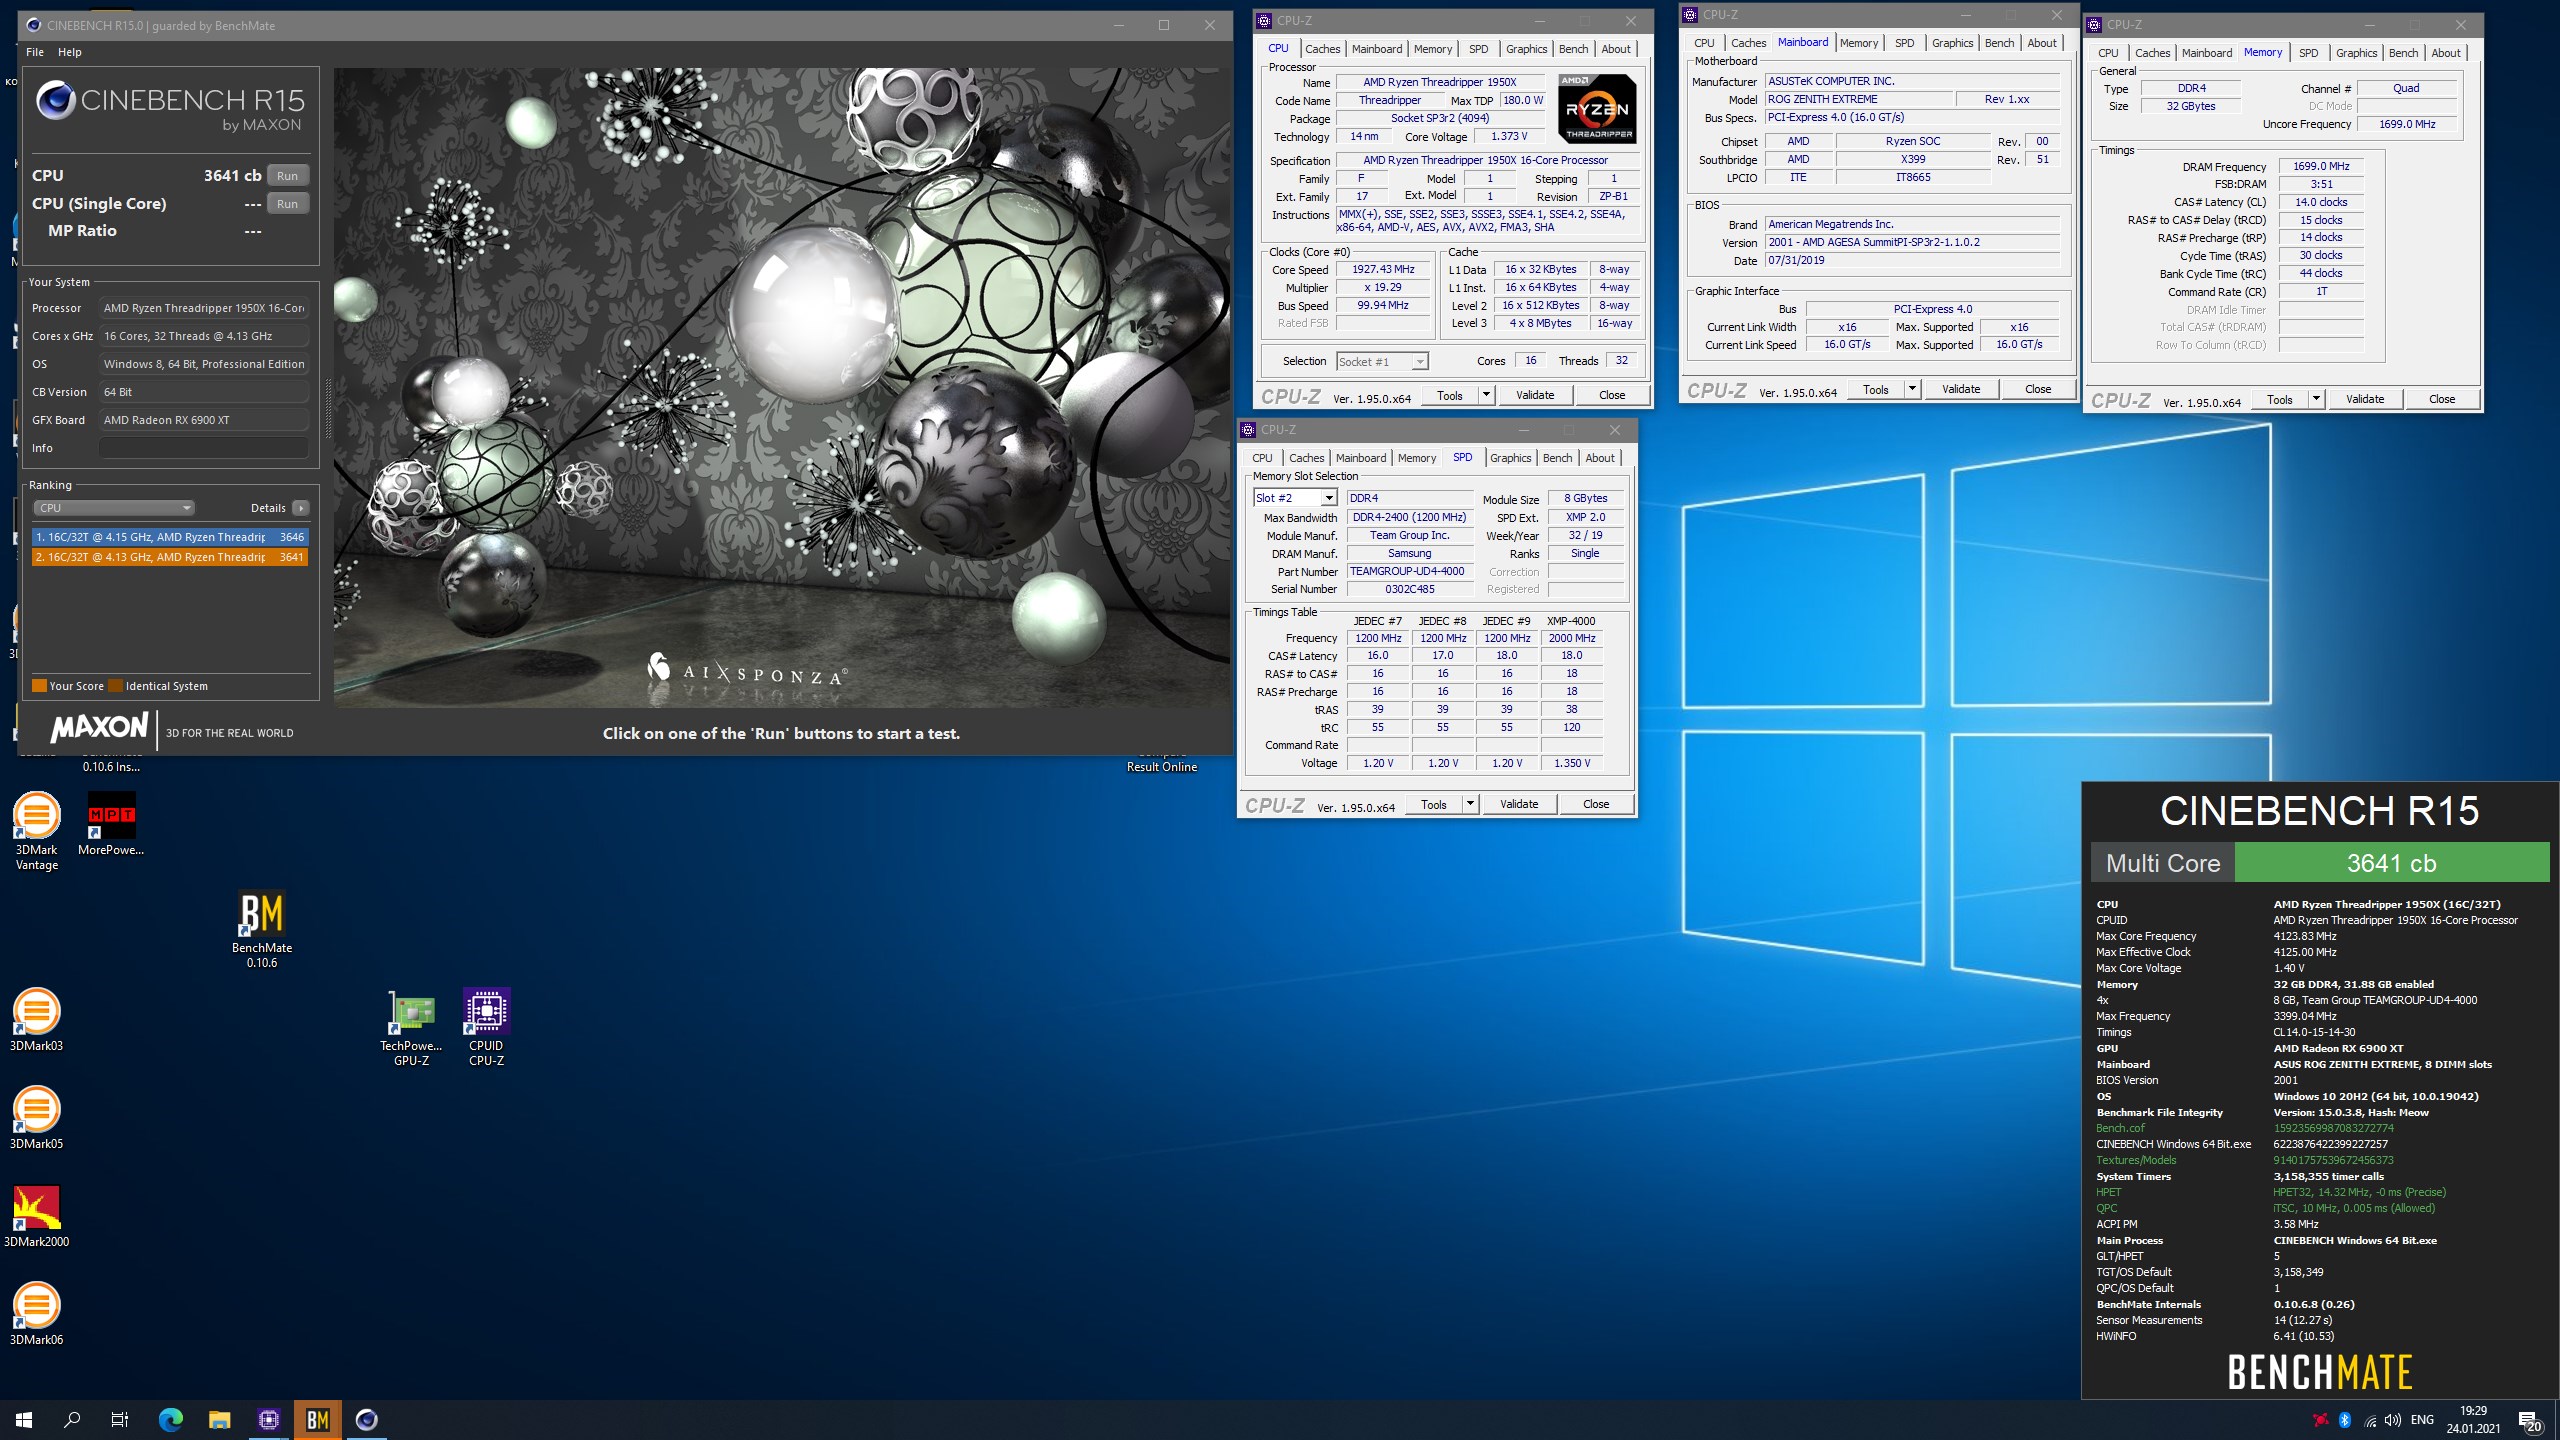Image resolution: width=2560 pixels, height=1440 pixels.
Task: Run the CPU Single Core test
Action: (288, 204)
